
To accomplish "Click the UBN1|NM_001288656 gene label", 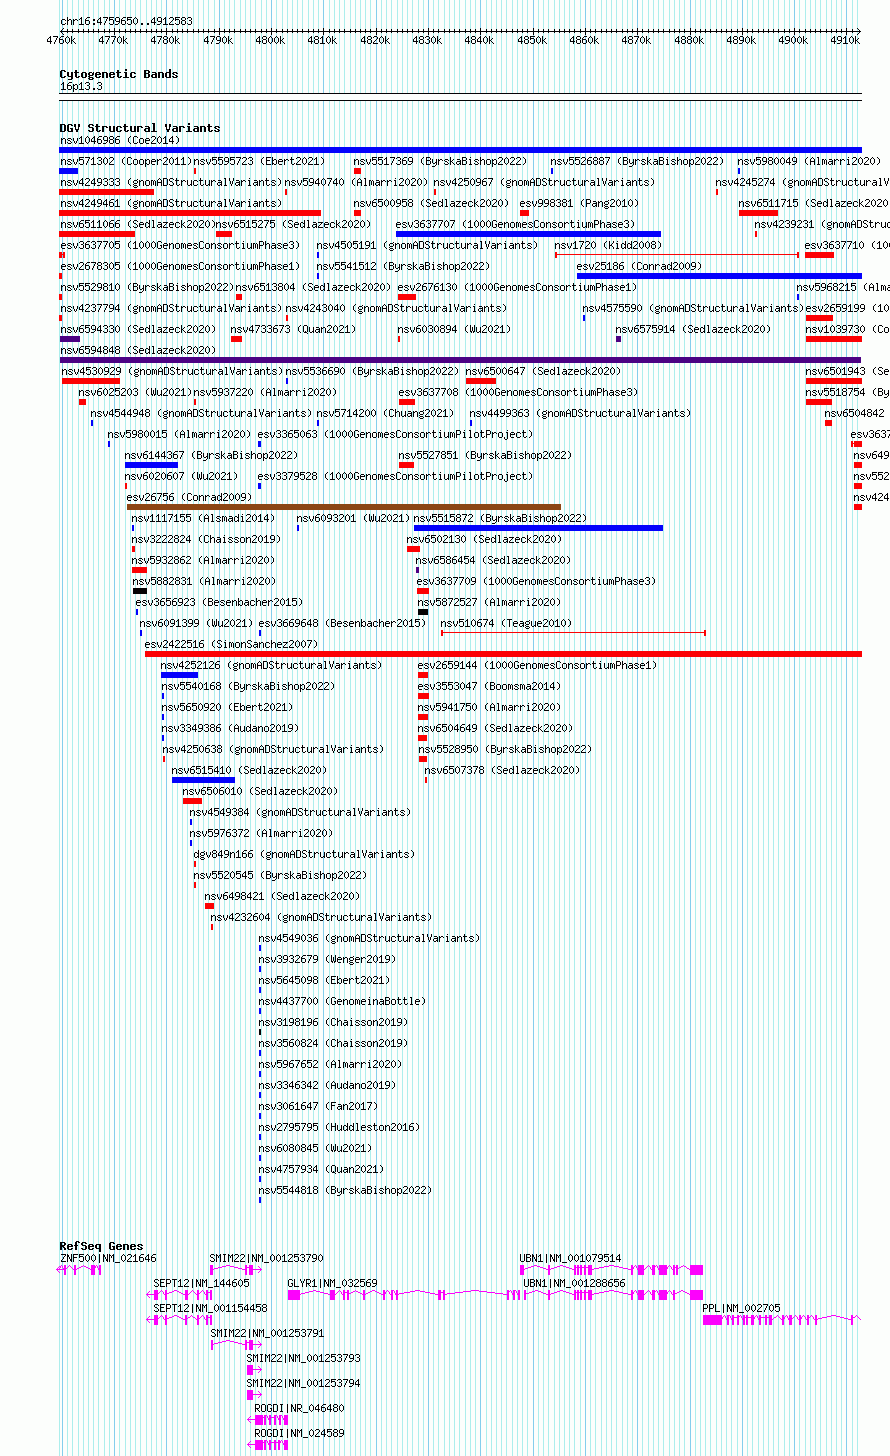I will pyautogui.click(x=574, y=1284).
